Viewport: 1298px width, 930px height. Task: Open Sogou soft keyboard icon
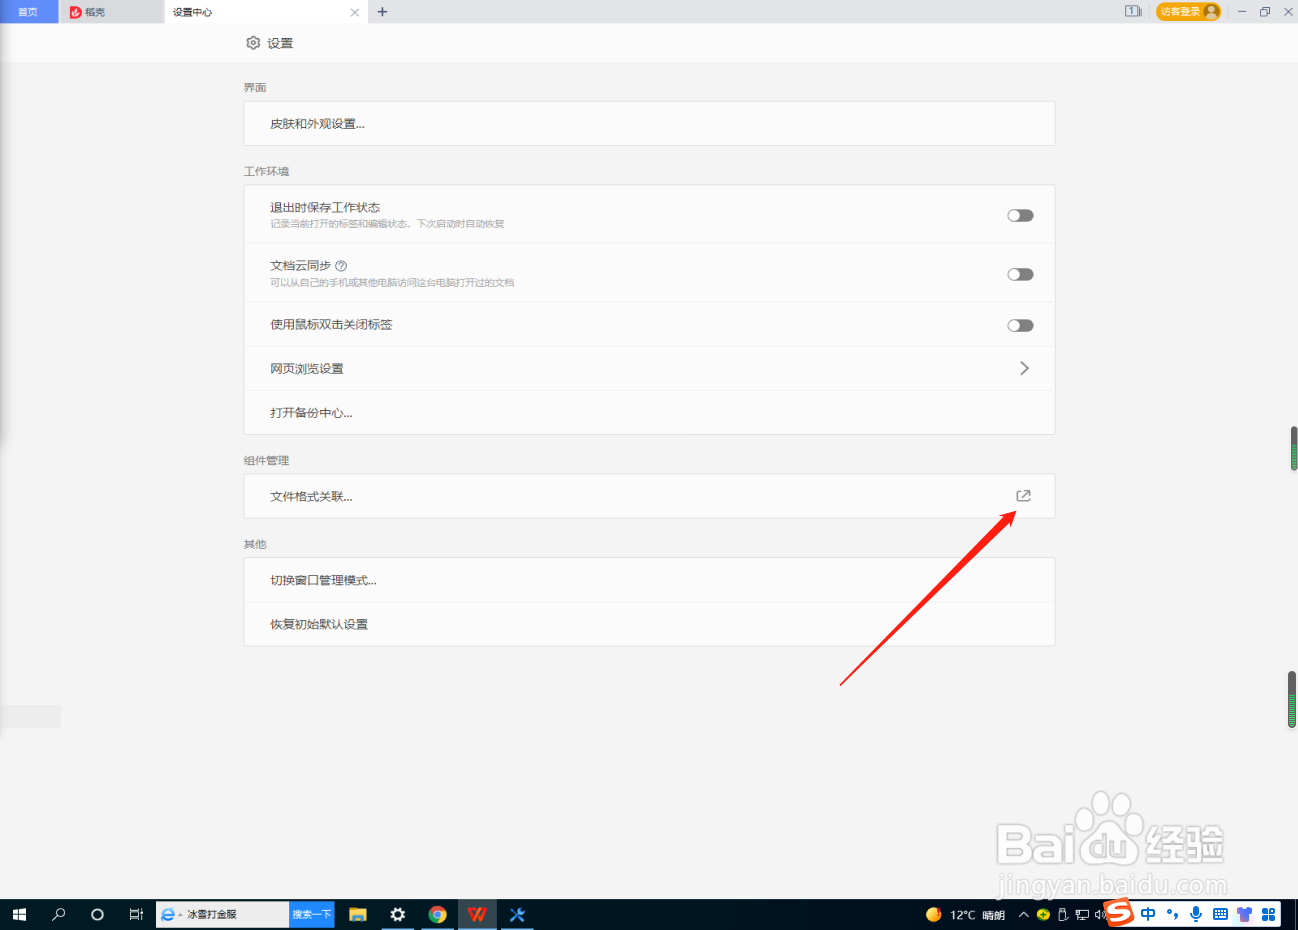(1220, 914)
